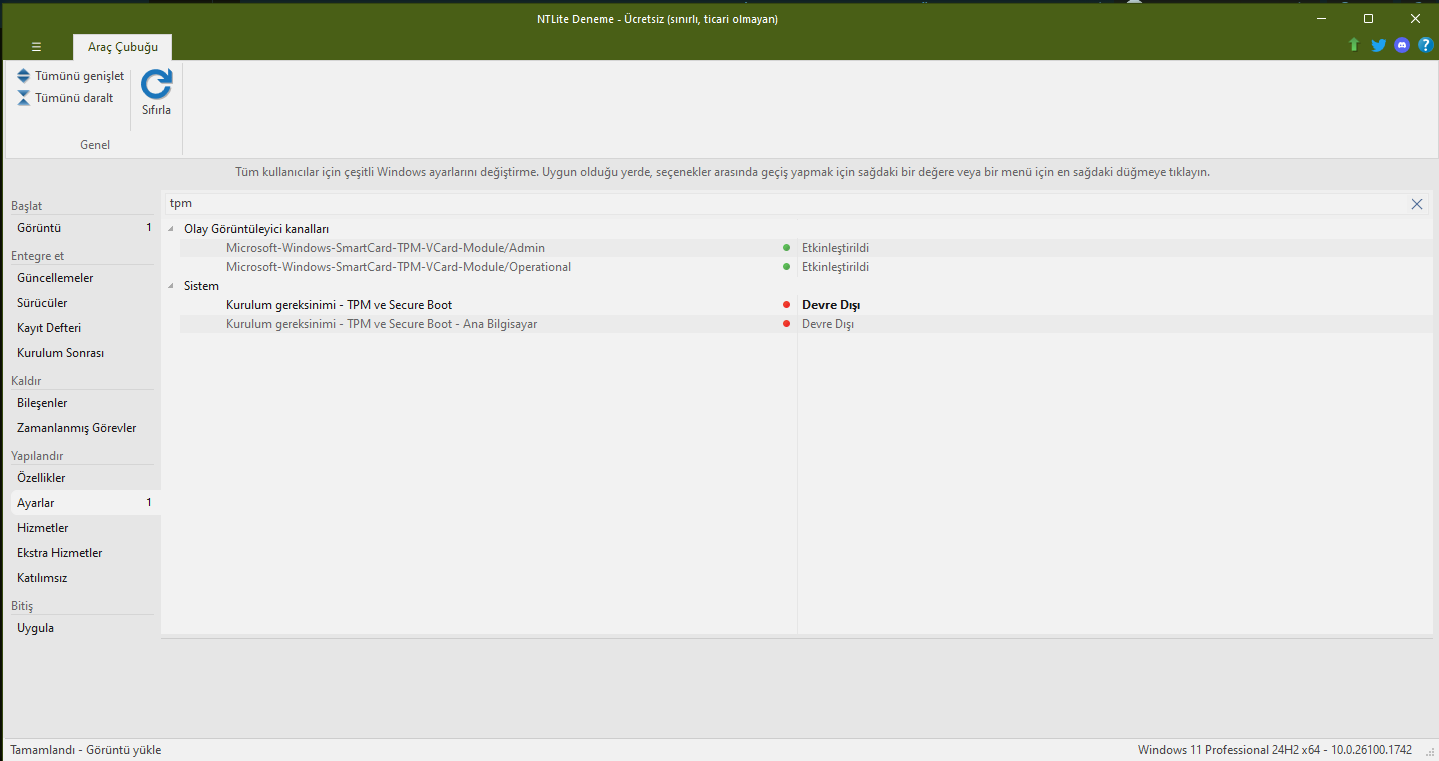
Task: Toggle green dot for TPM-VCard-Module/Admin
Action: 787,248
